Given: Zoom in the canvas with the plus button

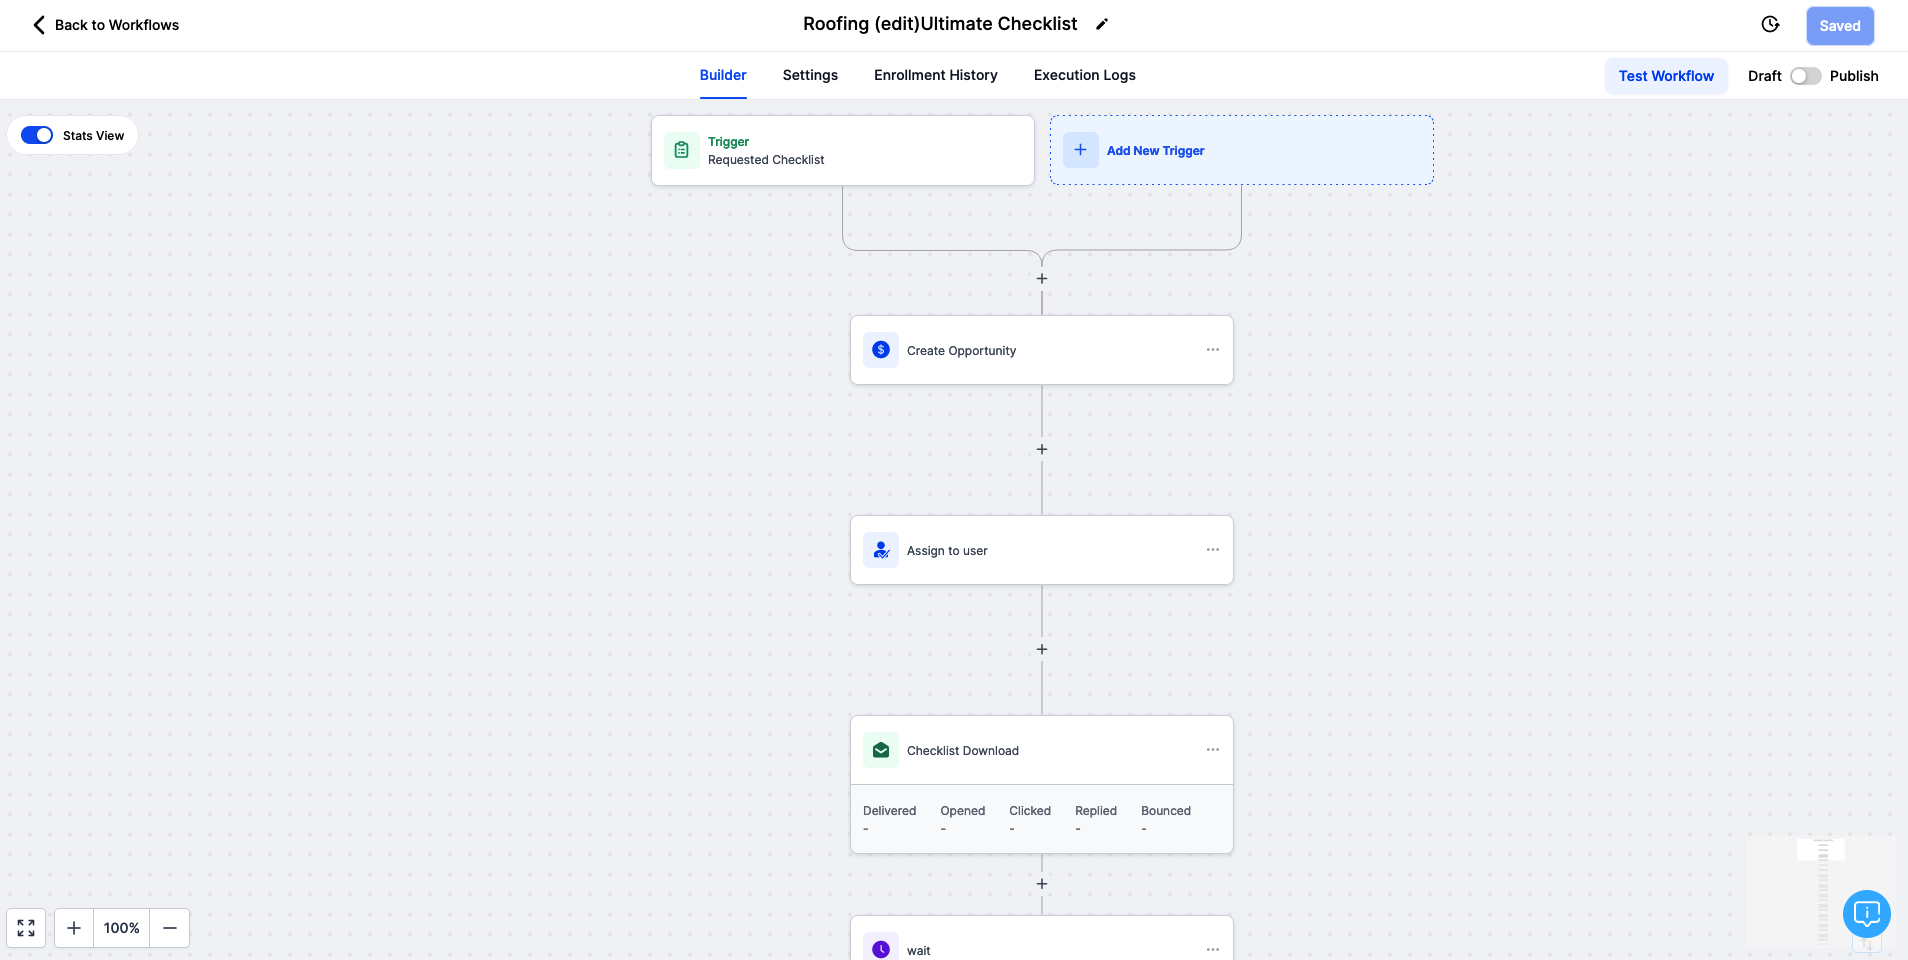Looking at the screenshot, I should click(74, 928).
